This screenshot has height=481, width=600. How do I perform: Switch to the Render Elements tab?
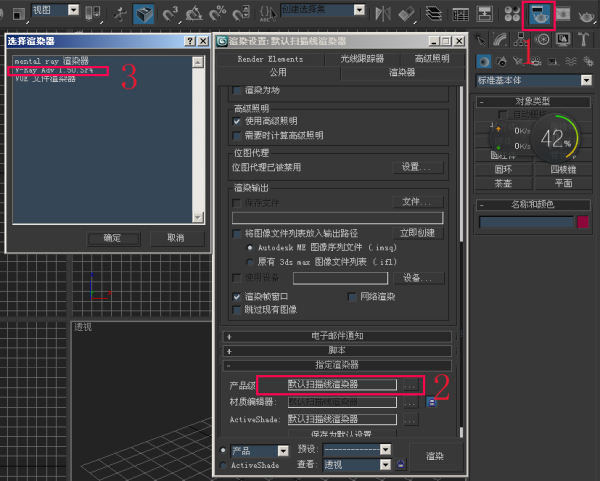(270, 60)
